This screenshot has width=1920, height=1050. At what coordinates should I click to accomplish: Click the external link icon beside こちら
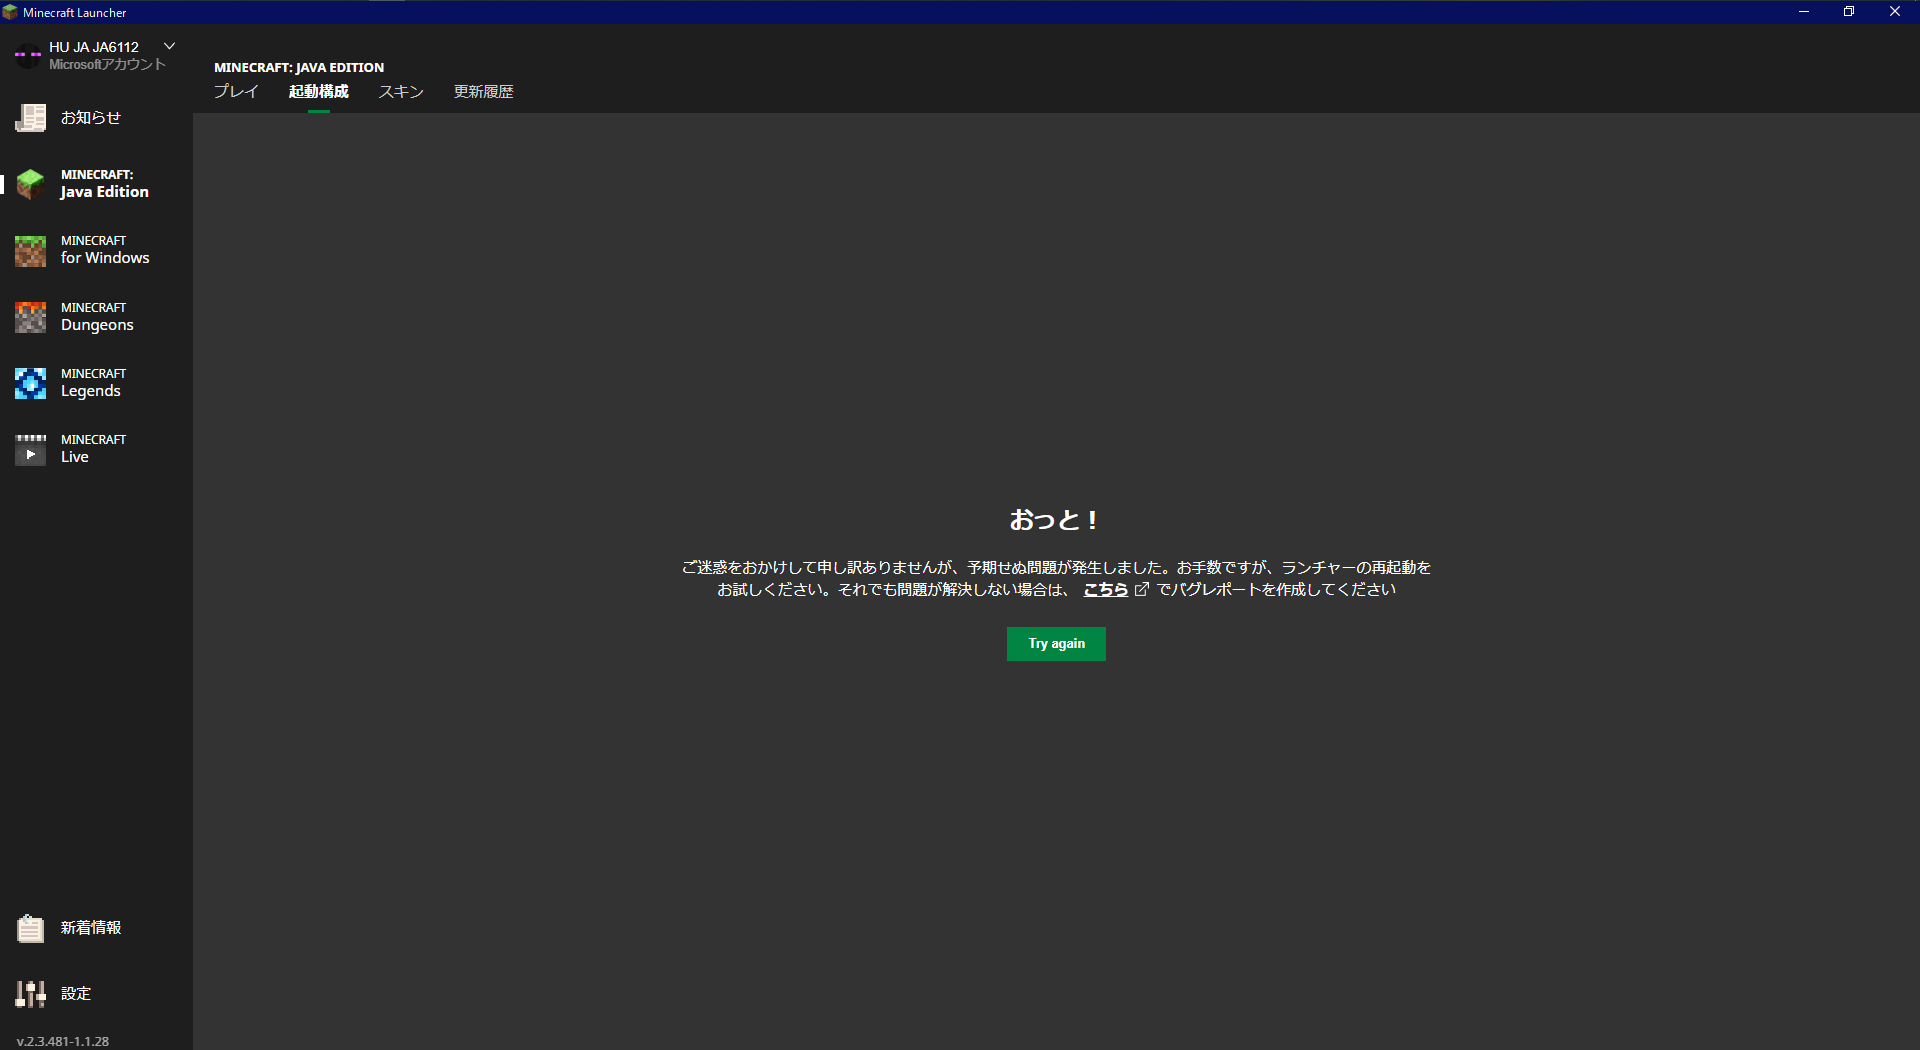[1142, 590]
